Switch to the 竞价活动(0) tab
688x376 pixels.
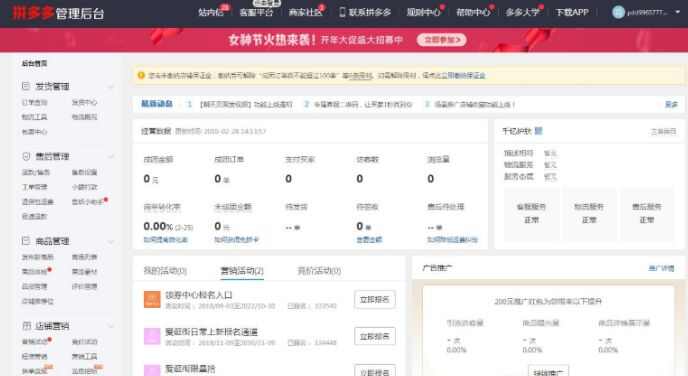click(319, 271)
